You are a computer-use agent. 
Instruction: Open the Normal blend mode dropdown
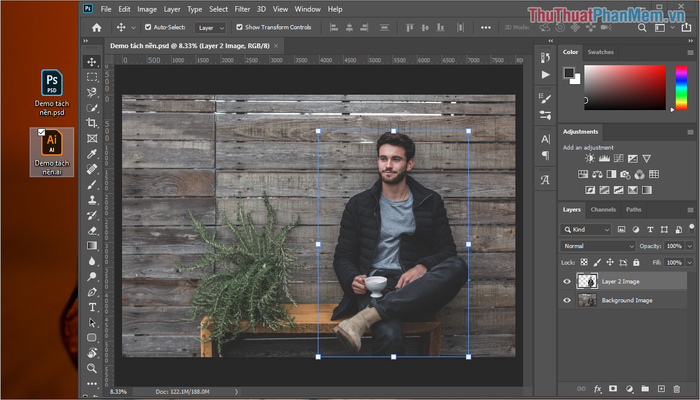tap(598, 246)
